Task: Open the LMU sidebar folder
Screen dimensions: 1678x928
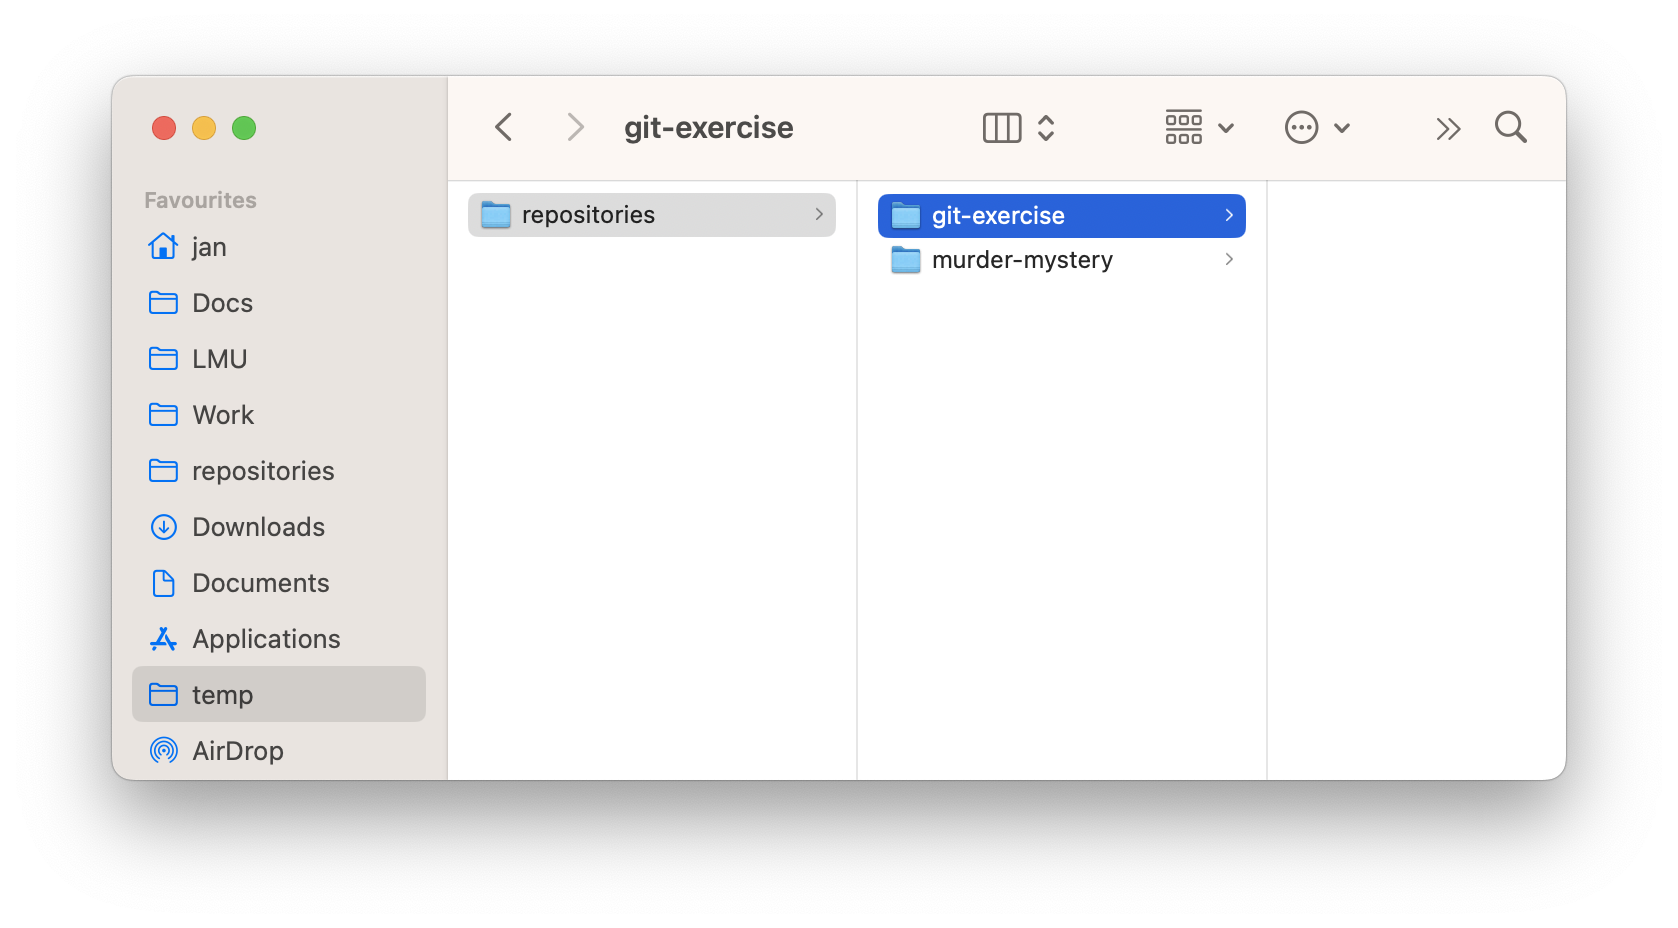Action: (219, 359)
